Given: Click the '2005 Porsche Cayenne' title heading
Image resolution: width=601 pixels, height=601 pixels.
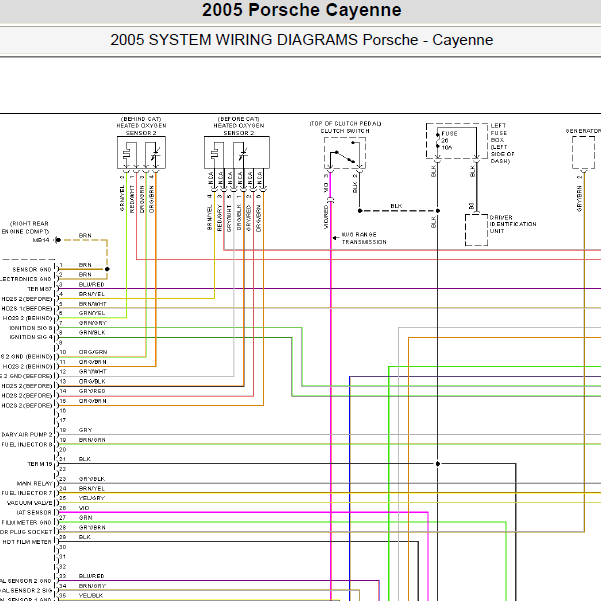Looking at the screenshot, I should (x=301, y=10).
